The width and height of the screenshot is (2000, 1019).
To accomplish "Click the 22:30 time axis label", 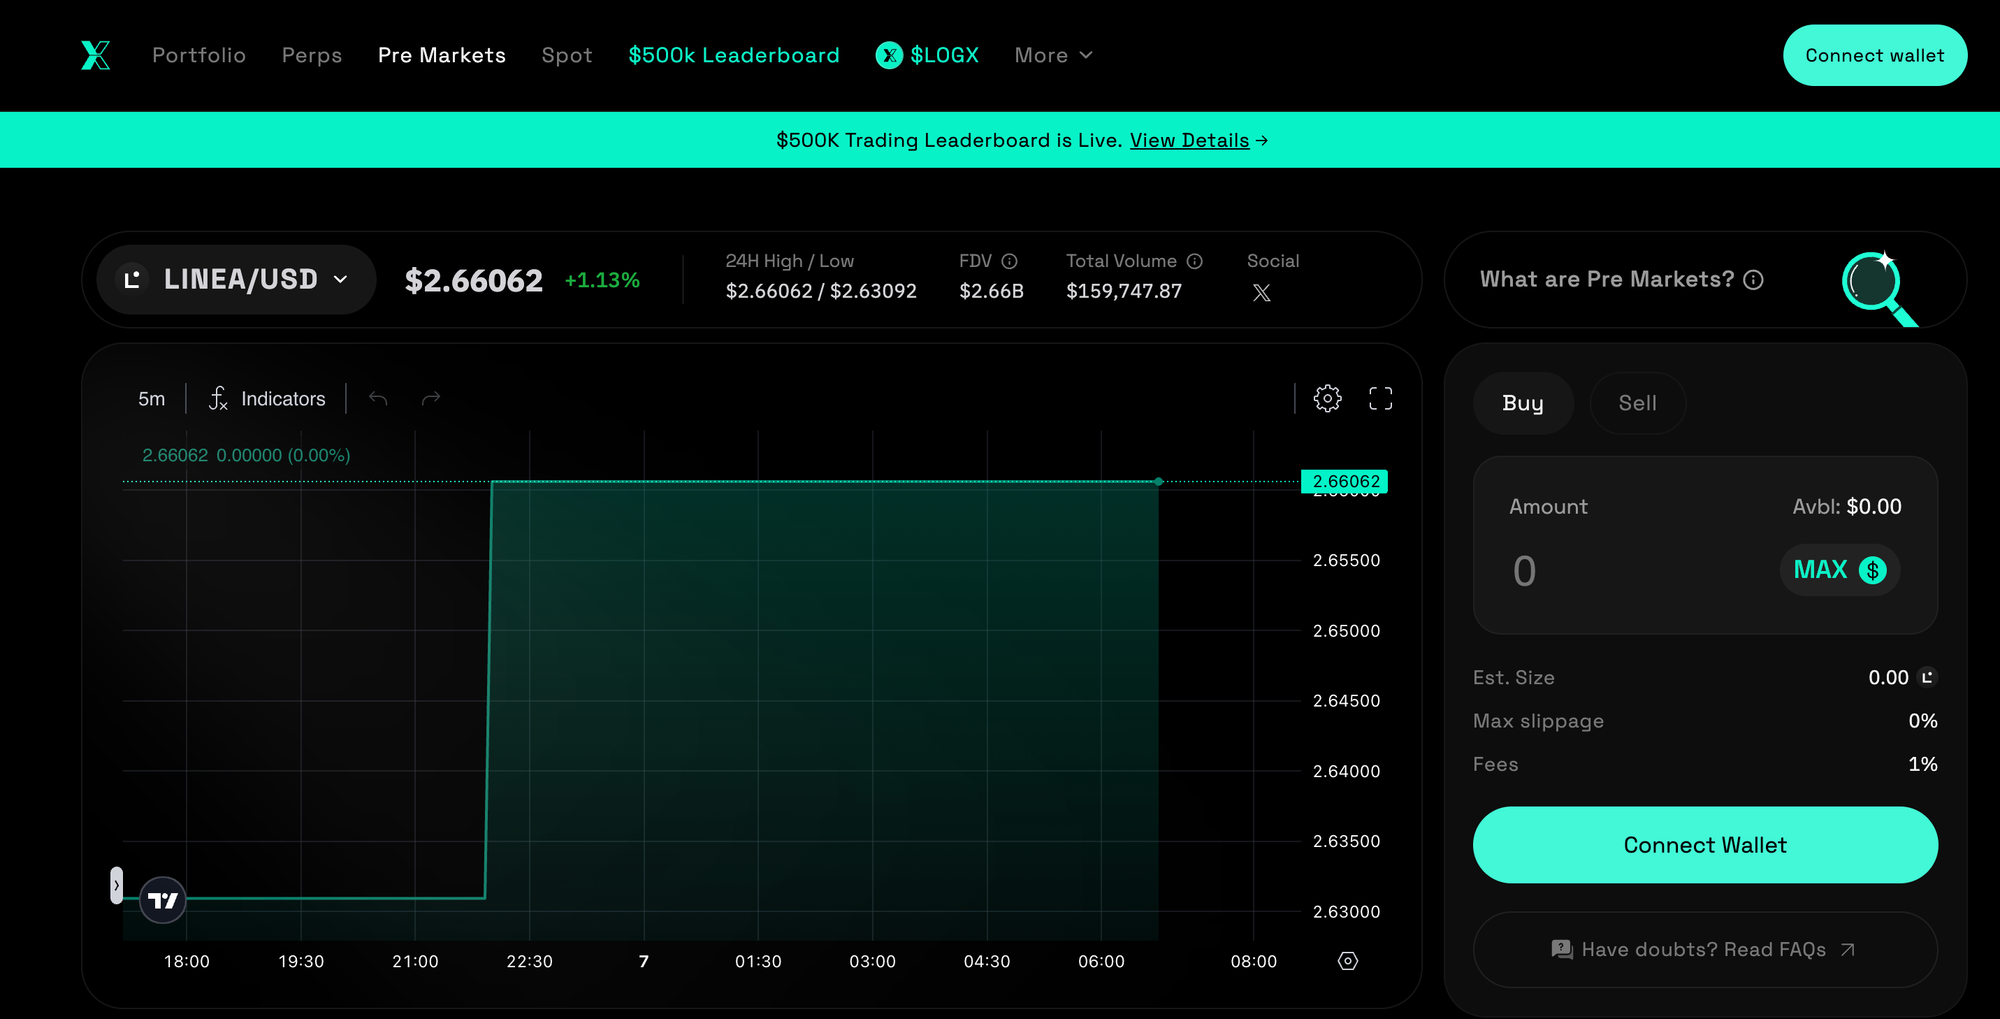I will tap(529, 961).
